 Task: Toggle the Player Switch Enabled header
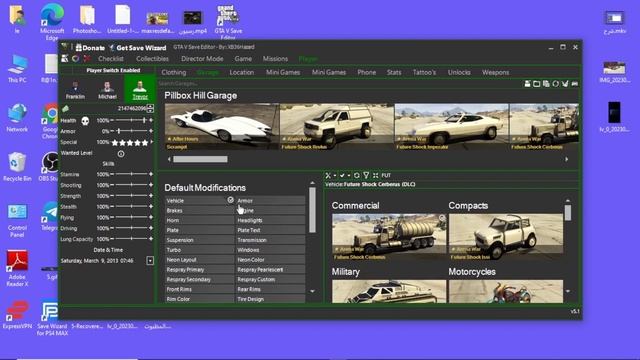(113, 70)
